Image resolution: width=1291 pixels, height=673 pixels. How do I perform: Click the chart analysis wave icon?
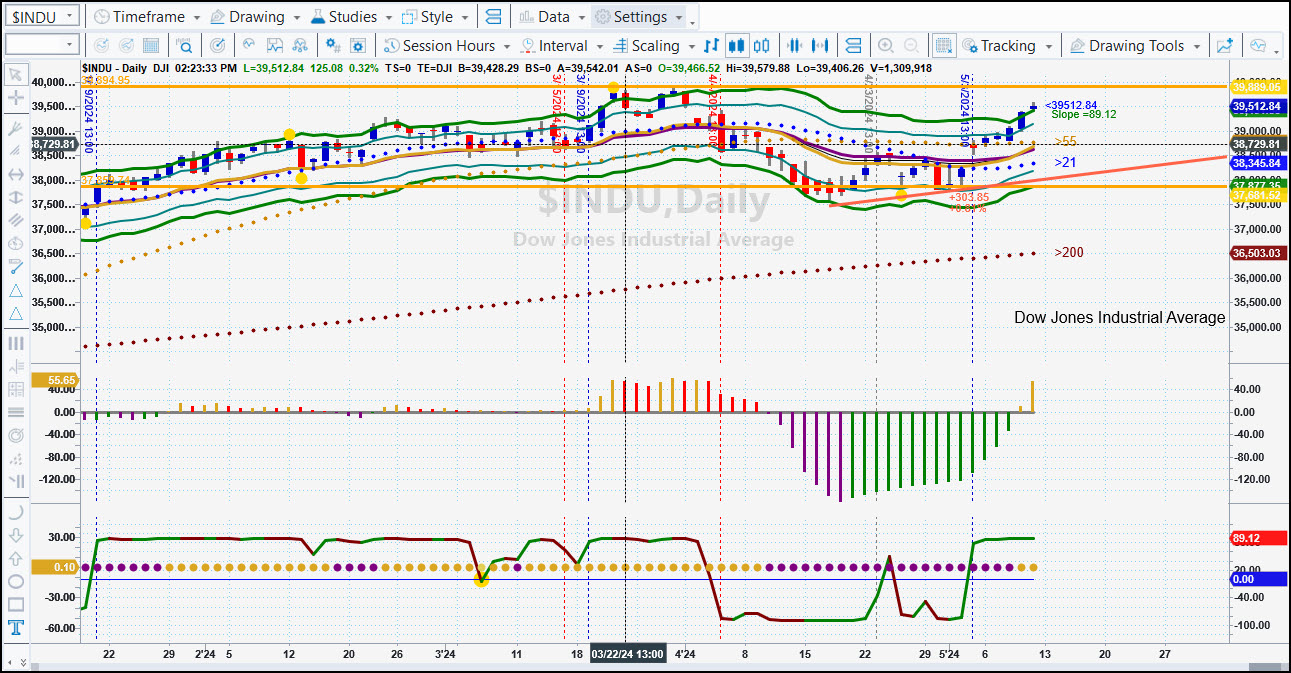pyautogui.click(x=248, y=46)
